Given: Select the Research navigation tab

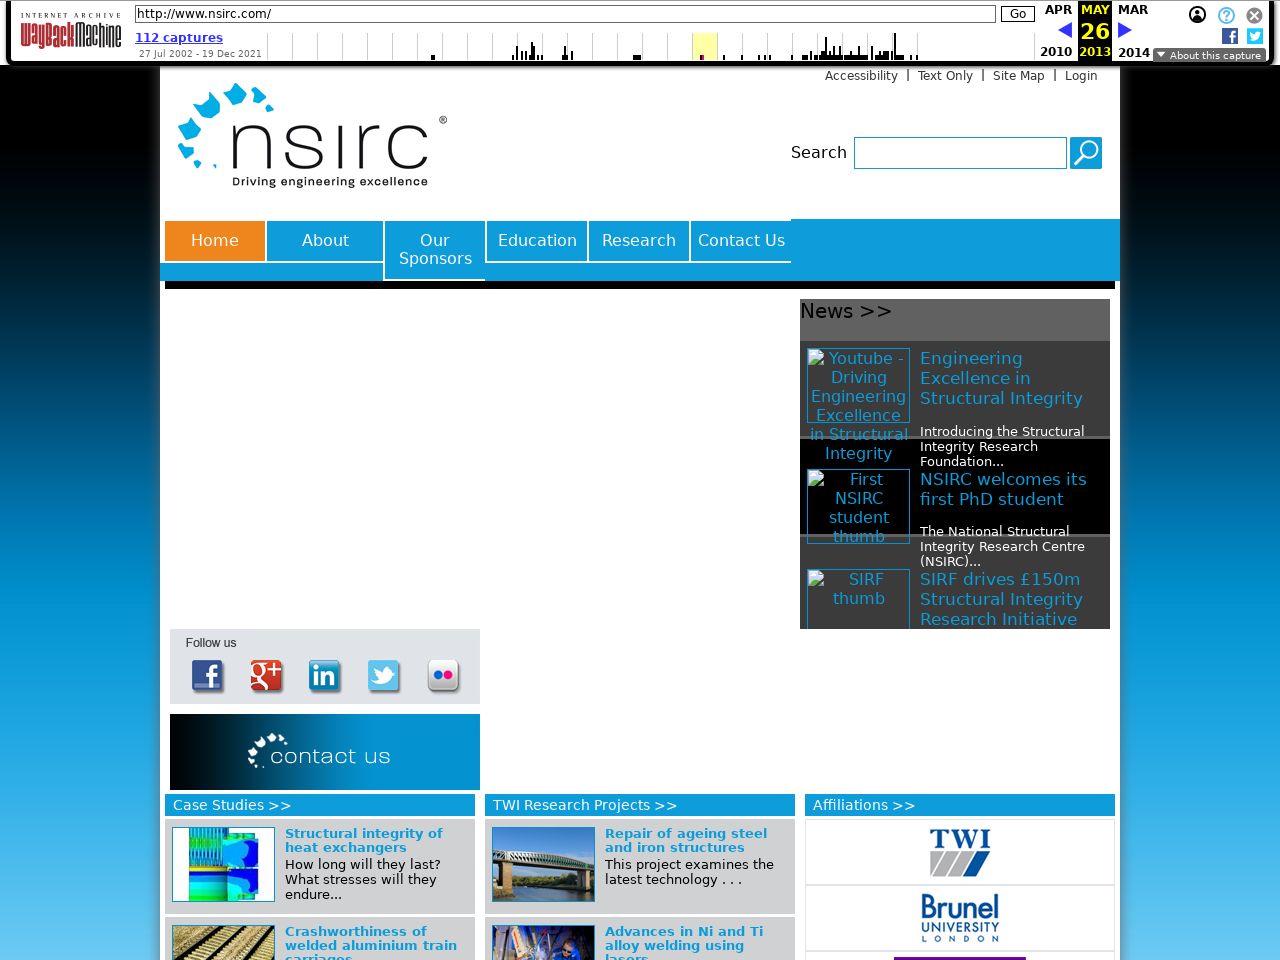Looking at the screenshot, I should (x=639, y=241).
